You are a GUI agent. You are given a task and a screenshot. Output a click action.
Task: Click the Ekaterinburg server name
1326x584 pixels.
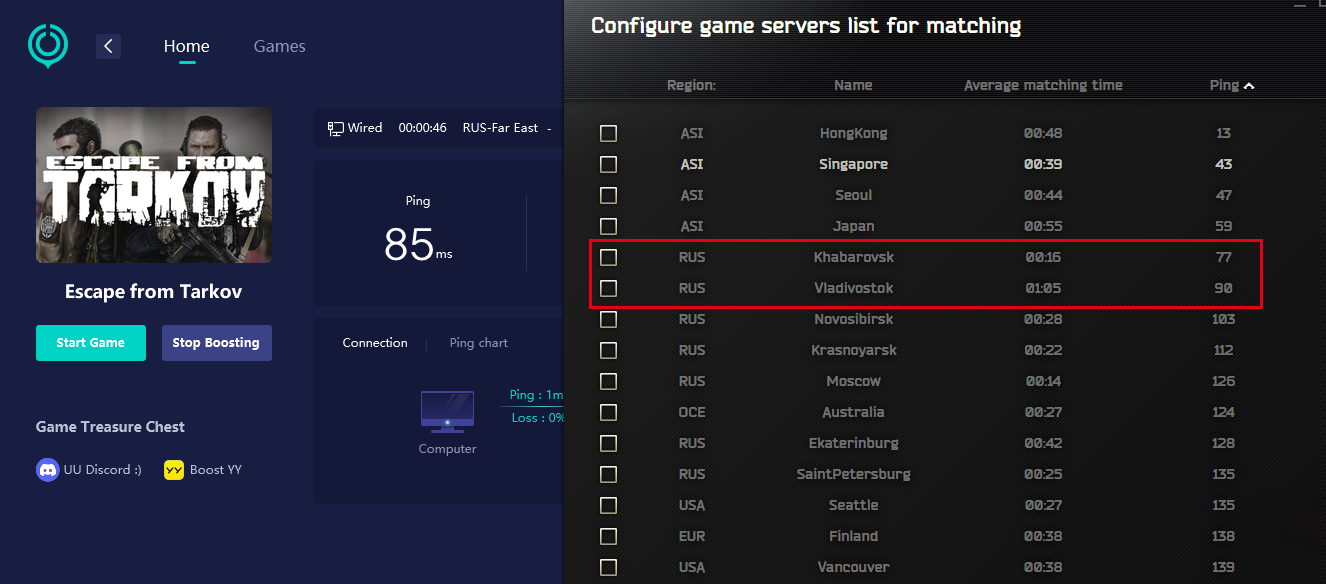tap(854, 443)
